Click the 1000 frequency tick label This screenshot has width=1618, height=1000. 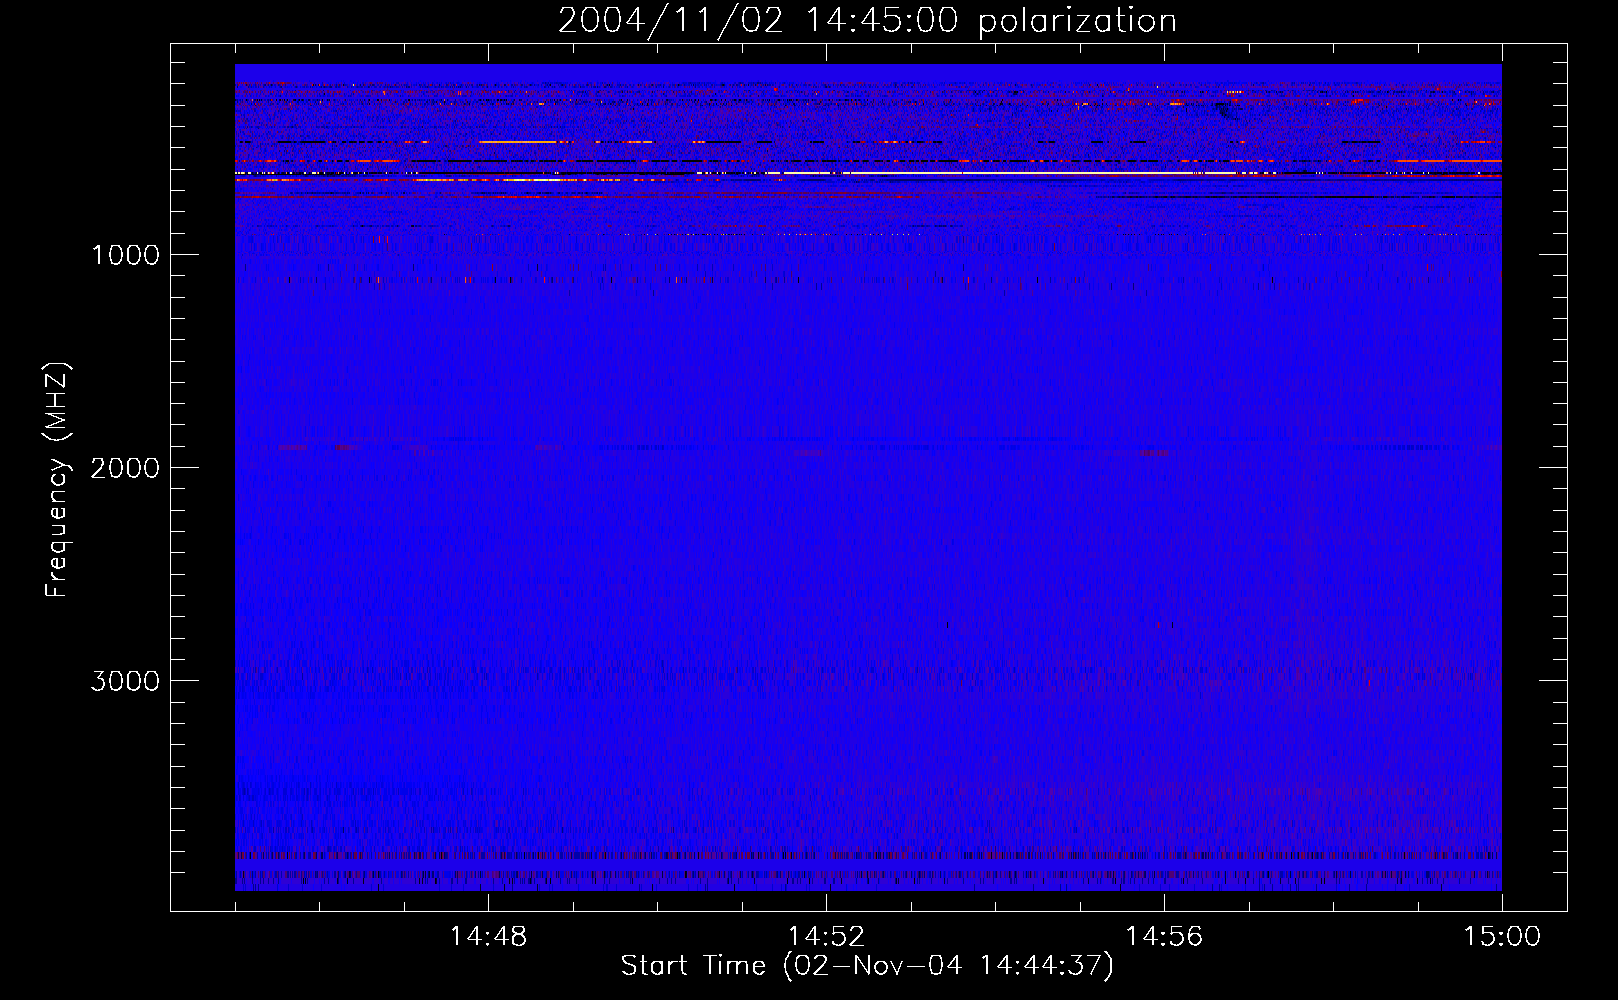125,255
